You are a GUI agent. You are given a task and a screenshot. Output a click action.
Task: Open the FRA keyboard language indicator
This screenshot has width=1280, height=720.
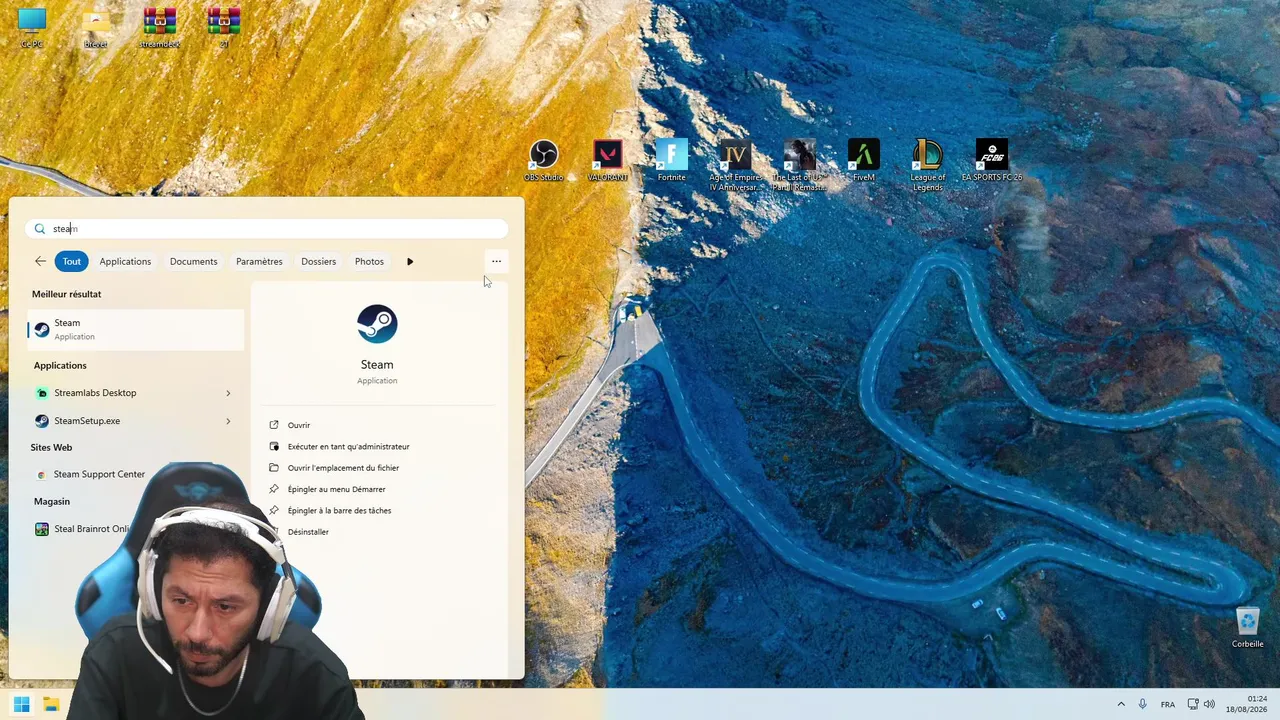coord(1168,704)
